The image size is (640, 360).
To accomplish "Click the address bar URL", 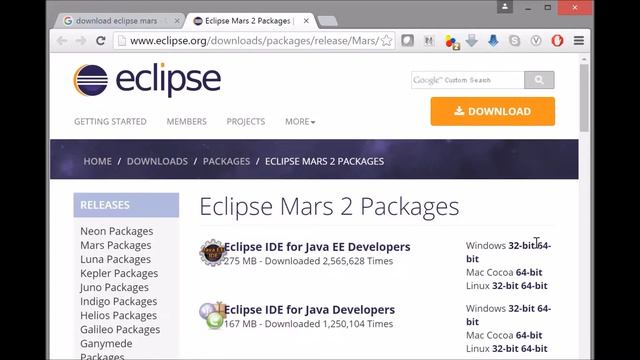I will point(255,41).
